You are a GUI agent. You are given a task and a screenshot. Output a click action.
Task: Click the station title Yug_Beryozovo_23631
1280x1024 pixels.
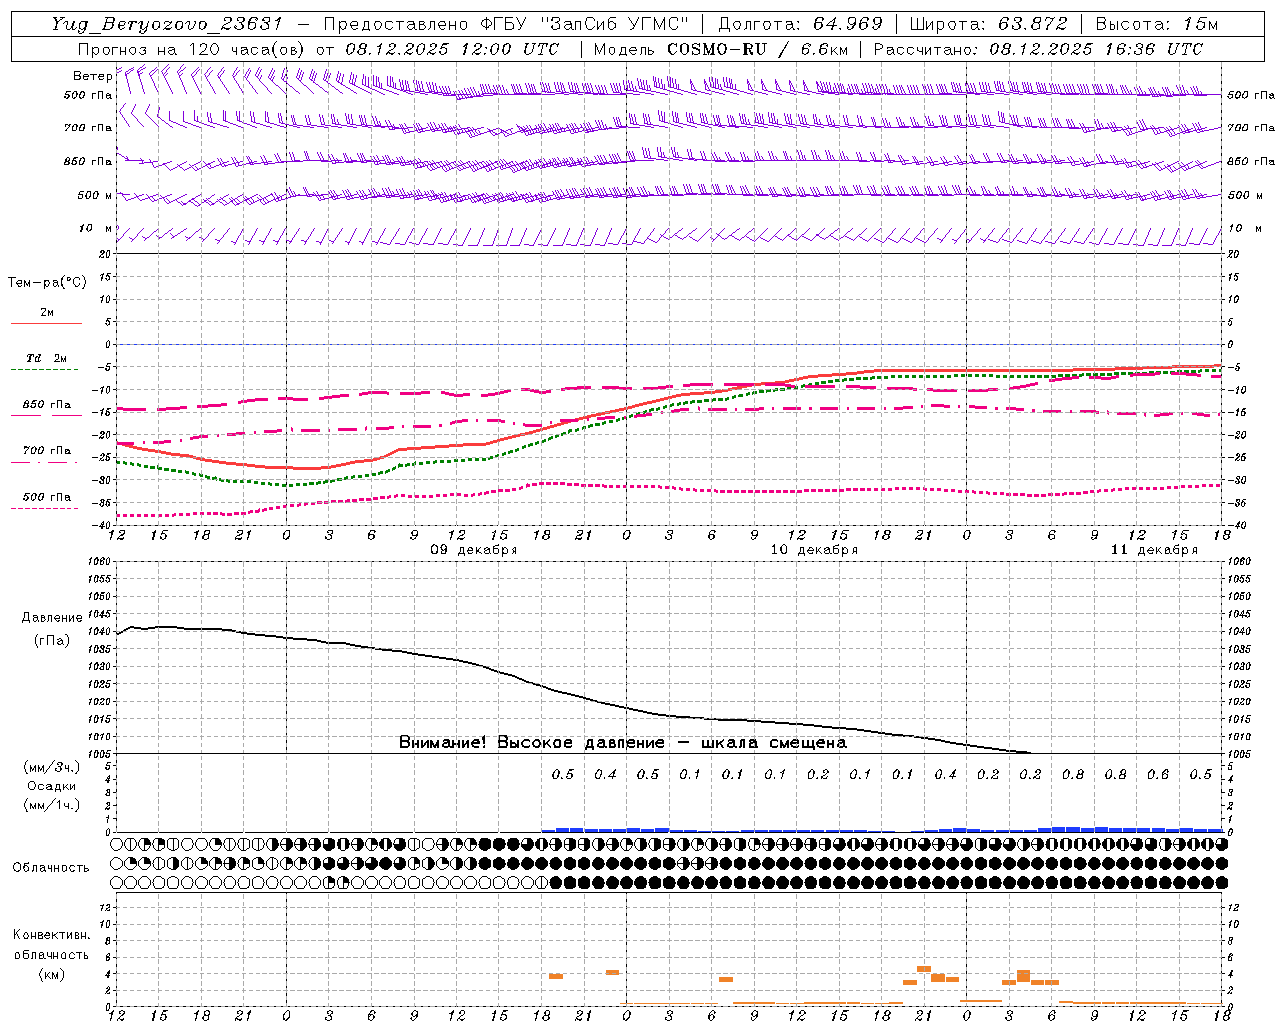pos(167,24)
